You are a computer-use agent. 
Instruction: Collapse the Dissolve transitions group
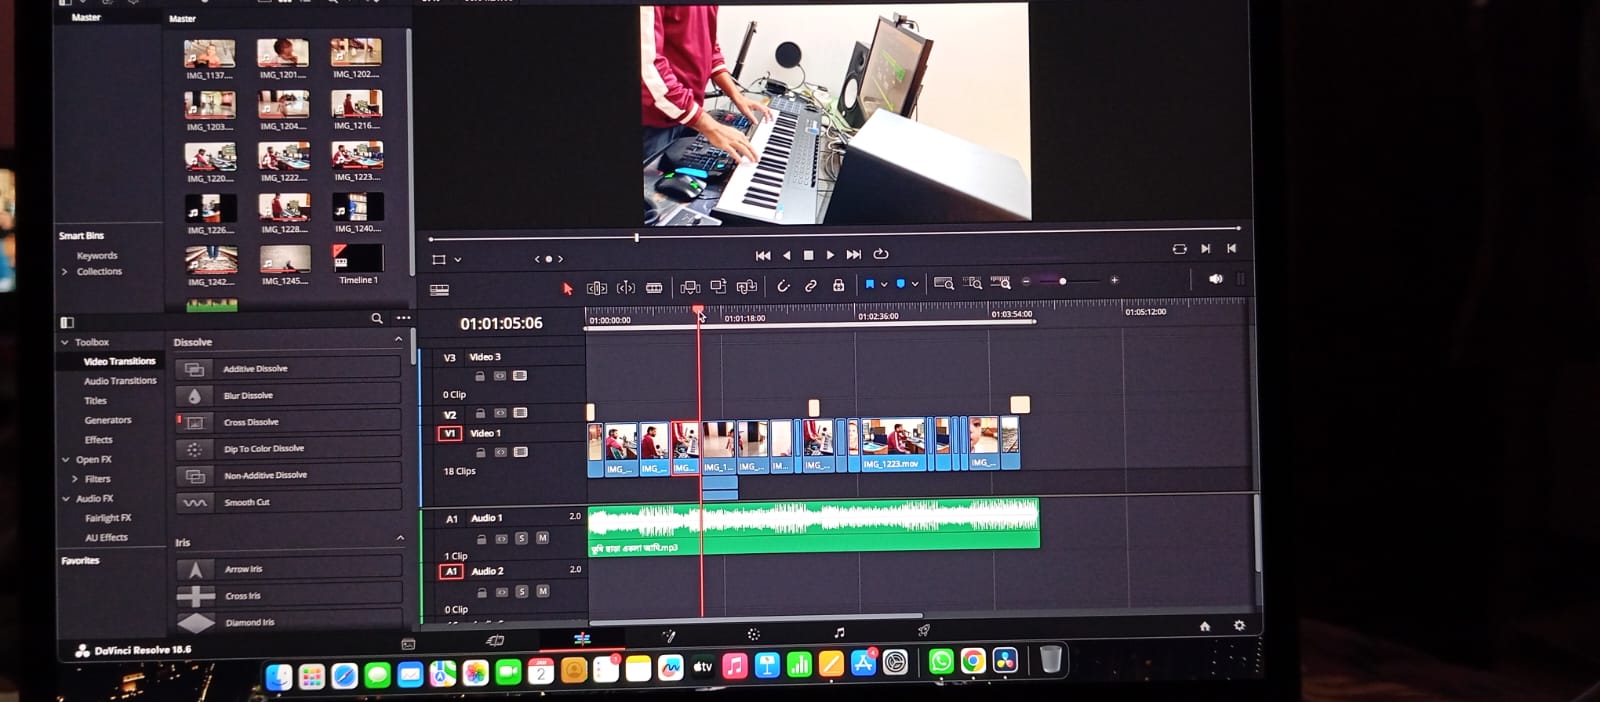pyautogui.click(x=399, y=340)
